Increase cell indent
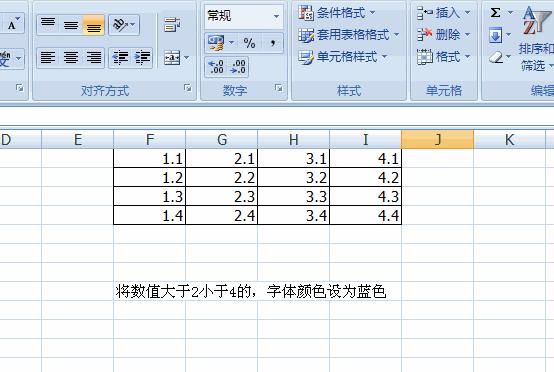Viewport: 554px width, 372px height. 142,58
